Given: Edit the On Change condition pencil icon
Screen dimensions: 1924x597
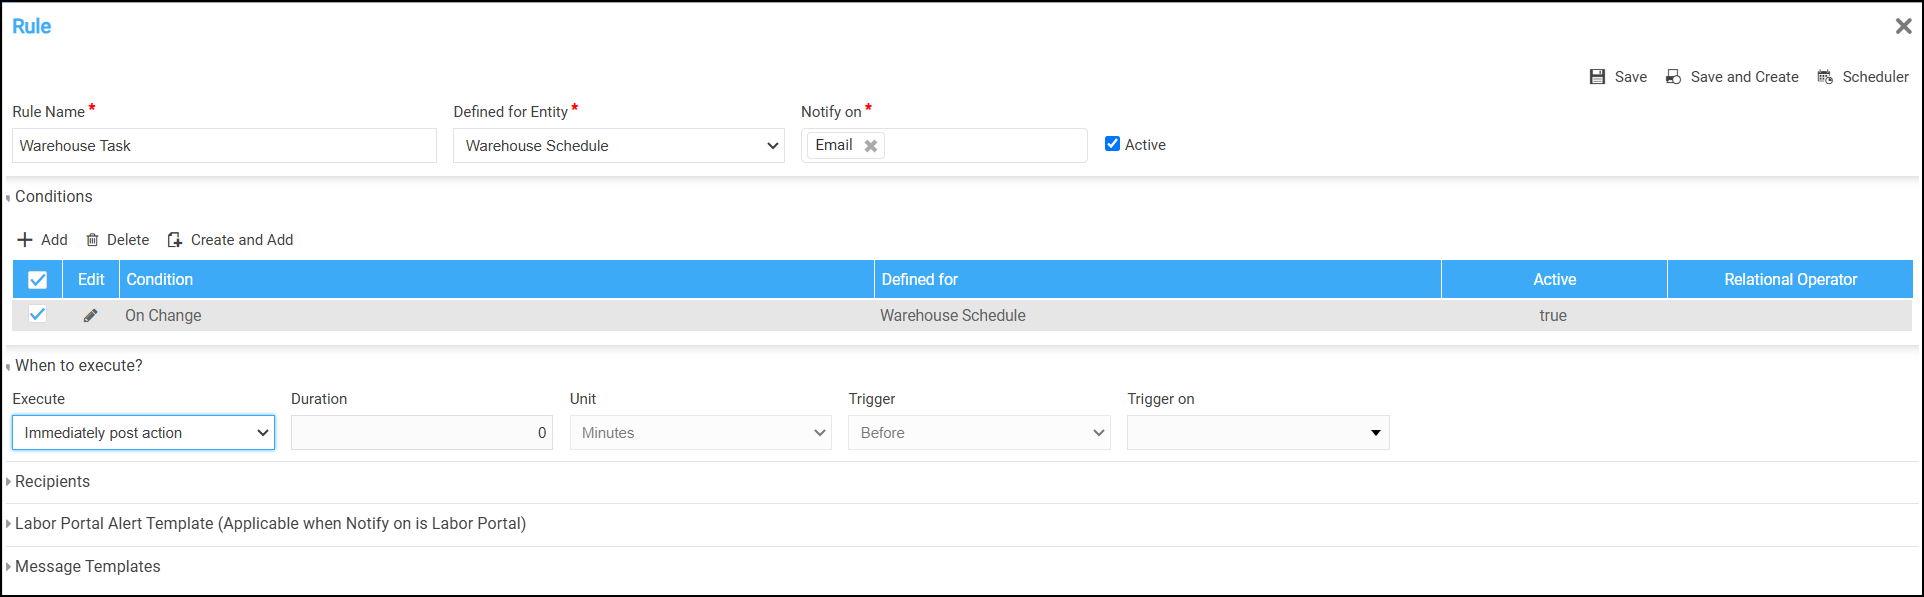Looking at the screenshot, I should 90,315.
